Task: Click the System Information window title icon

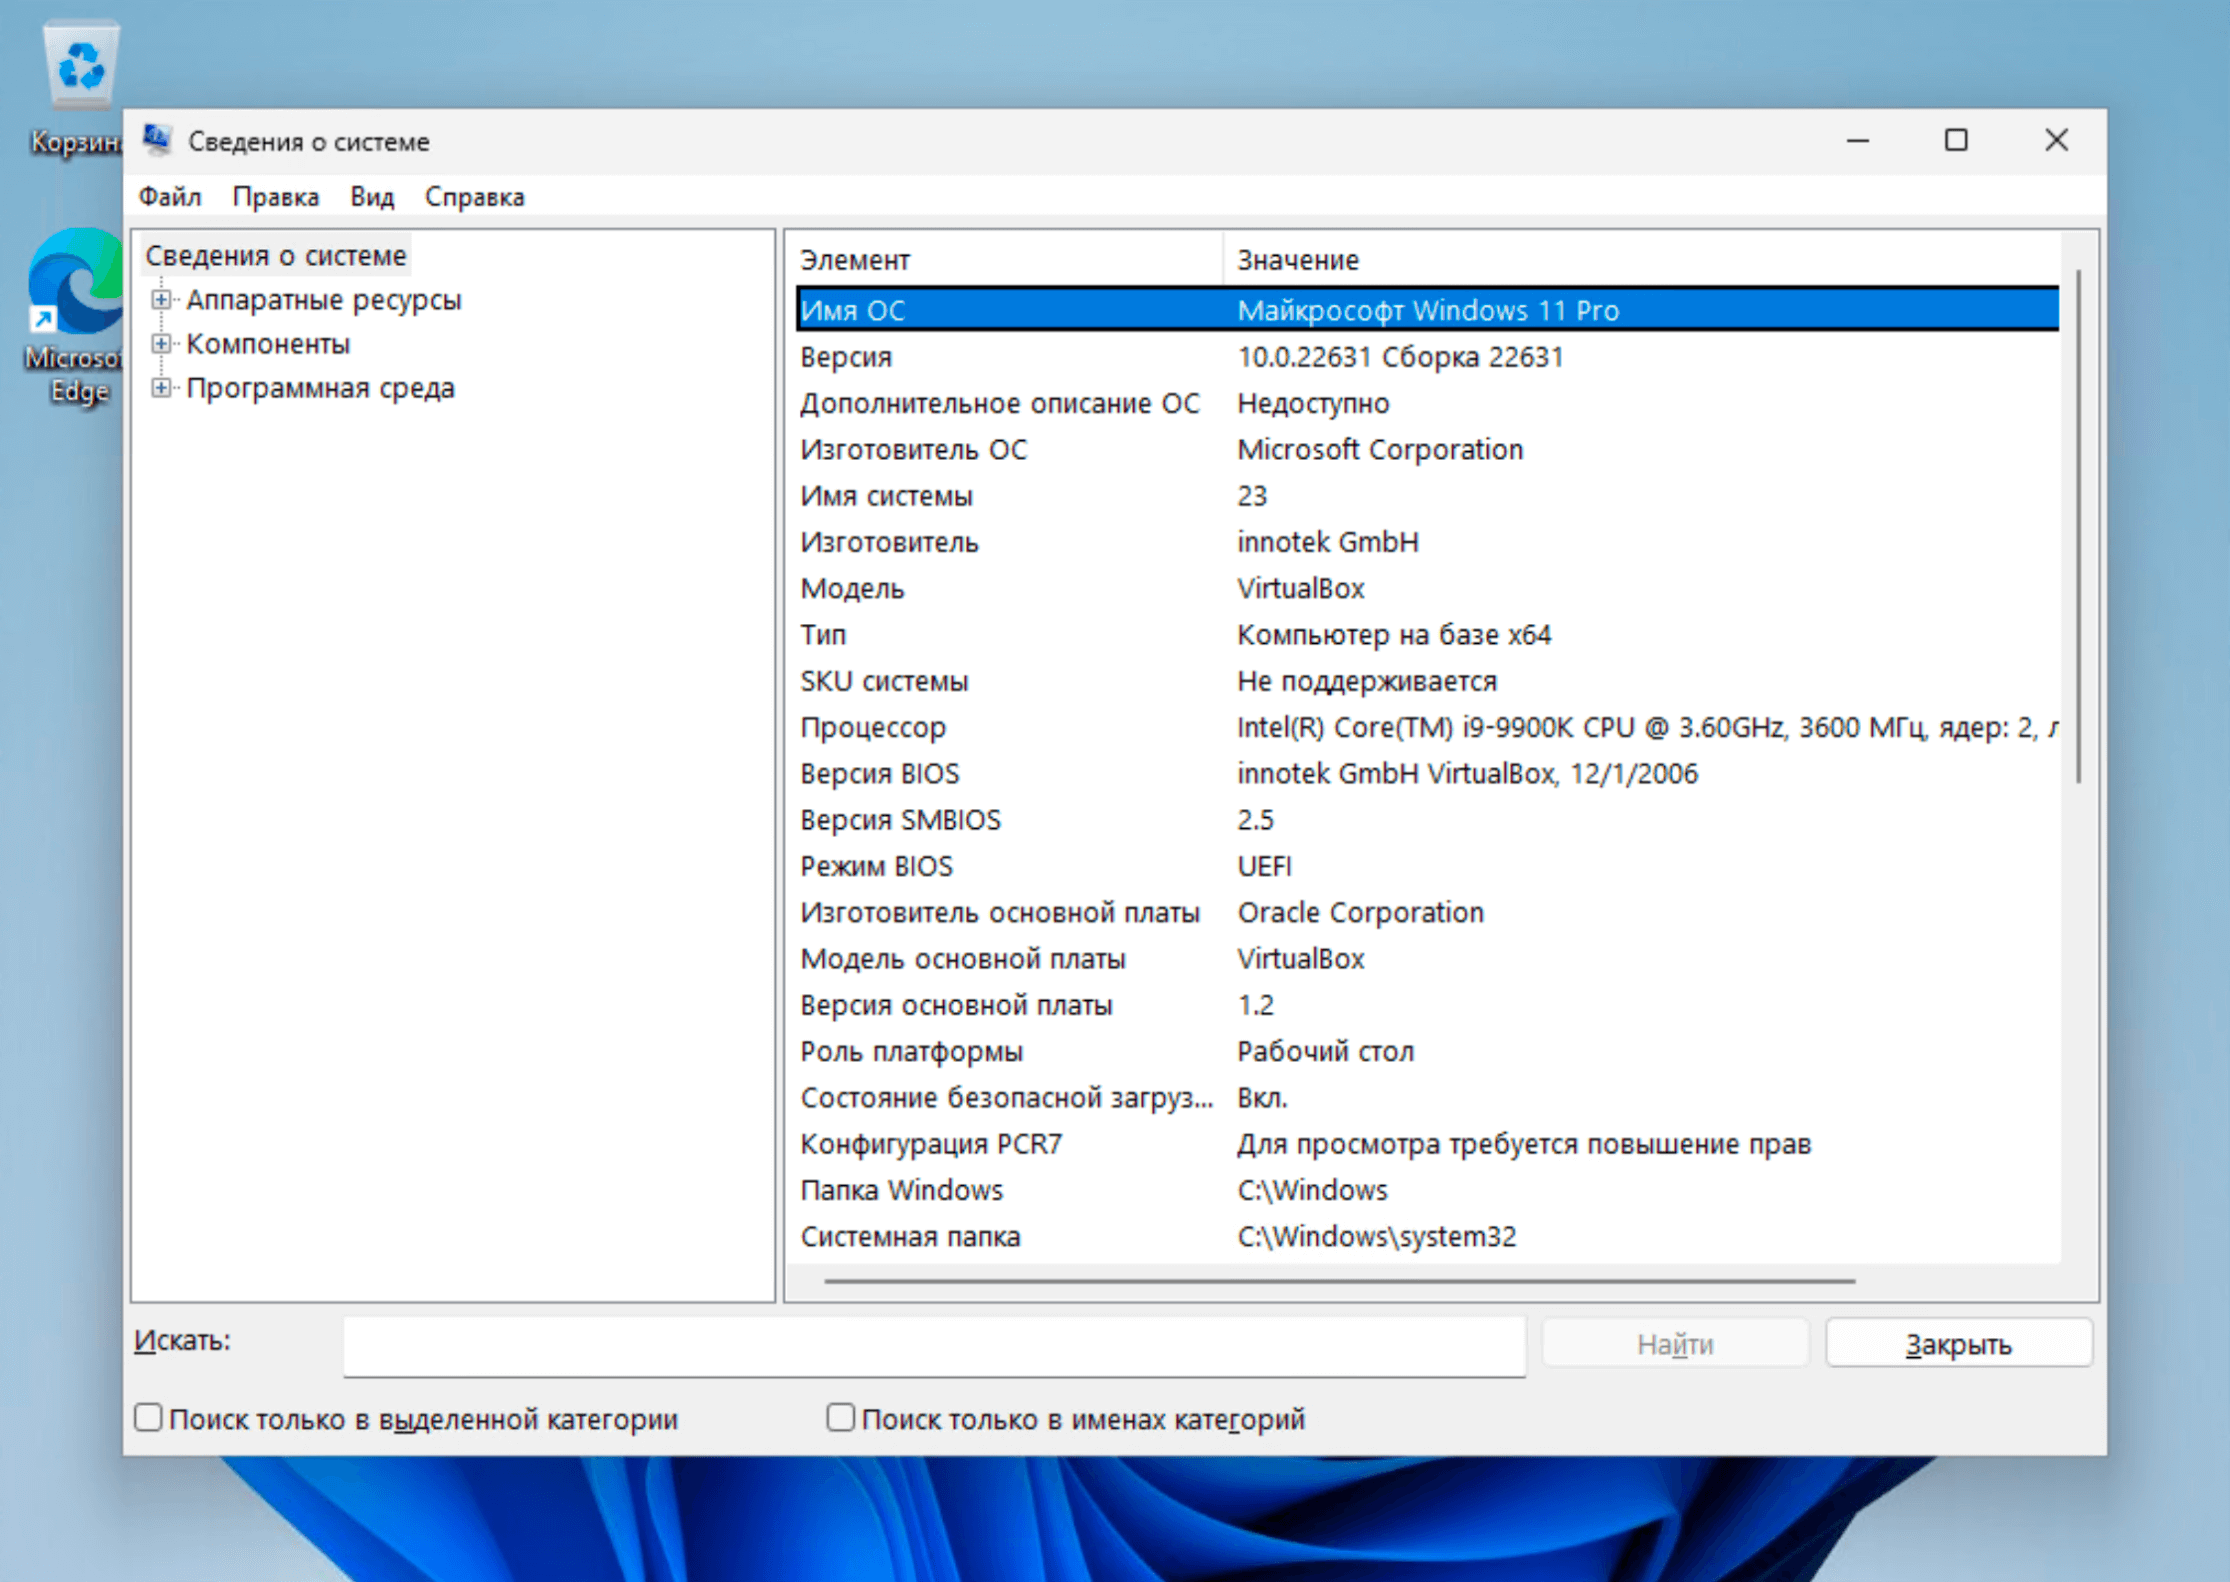Action: pyautogui.click(x=157, y=140)
